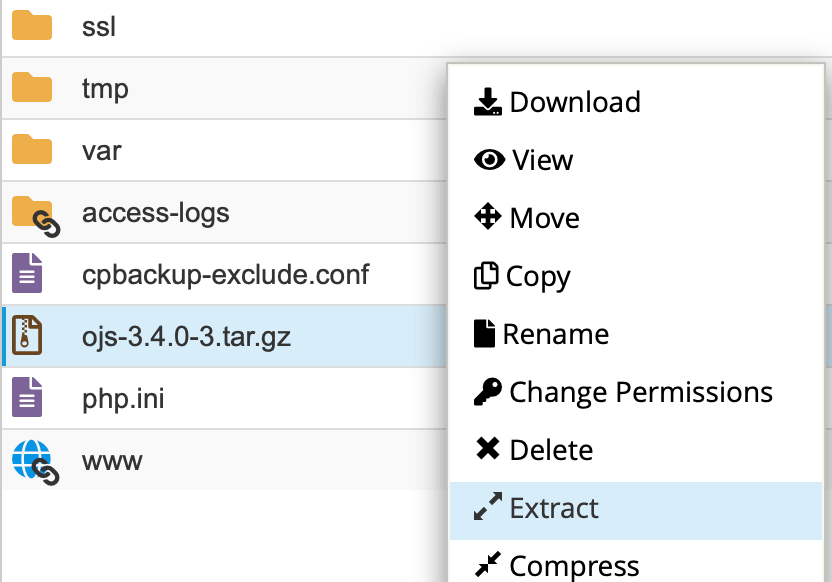Click the ssl folder icon
The width and height of the screenshot is (832, 582).
coord(32,26)
